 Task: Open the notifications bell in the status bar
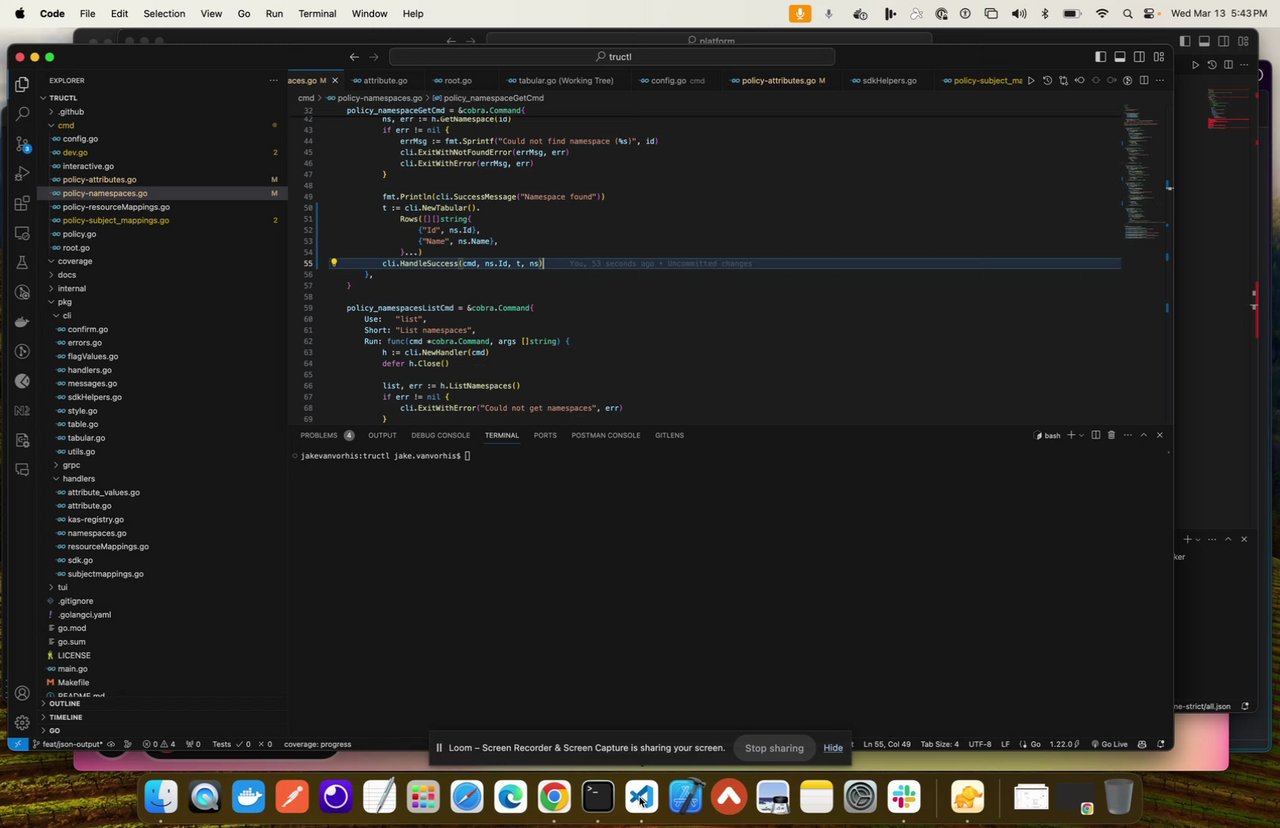coord(1161,744)
